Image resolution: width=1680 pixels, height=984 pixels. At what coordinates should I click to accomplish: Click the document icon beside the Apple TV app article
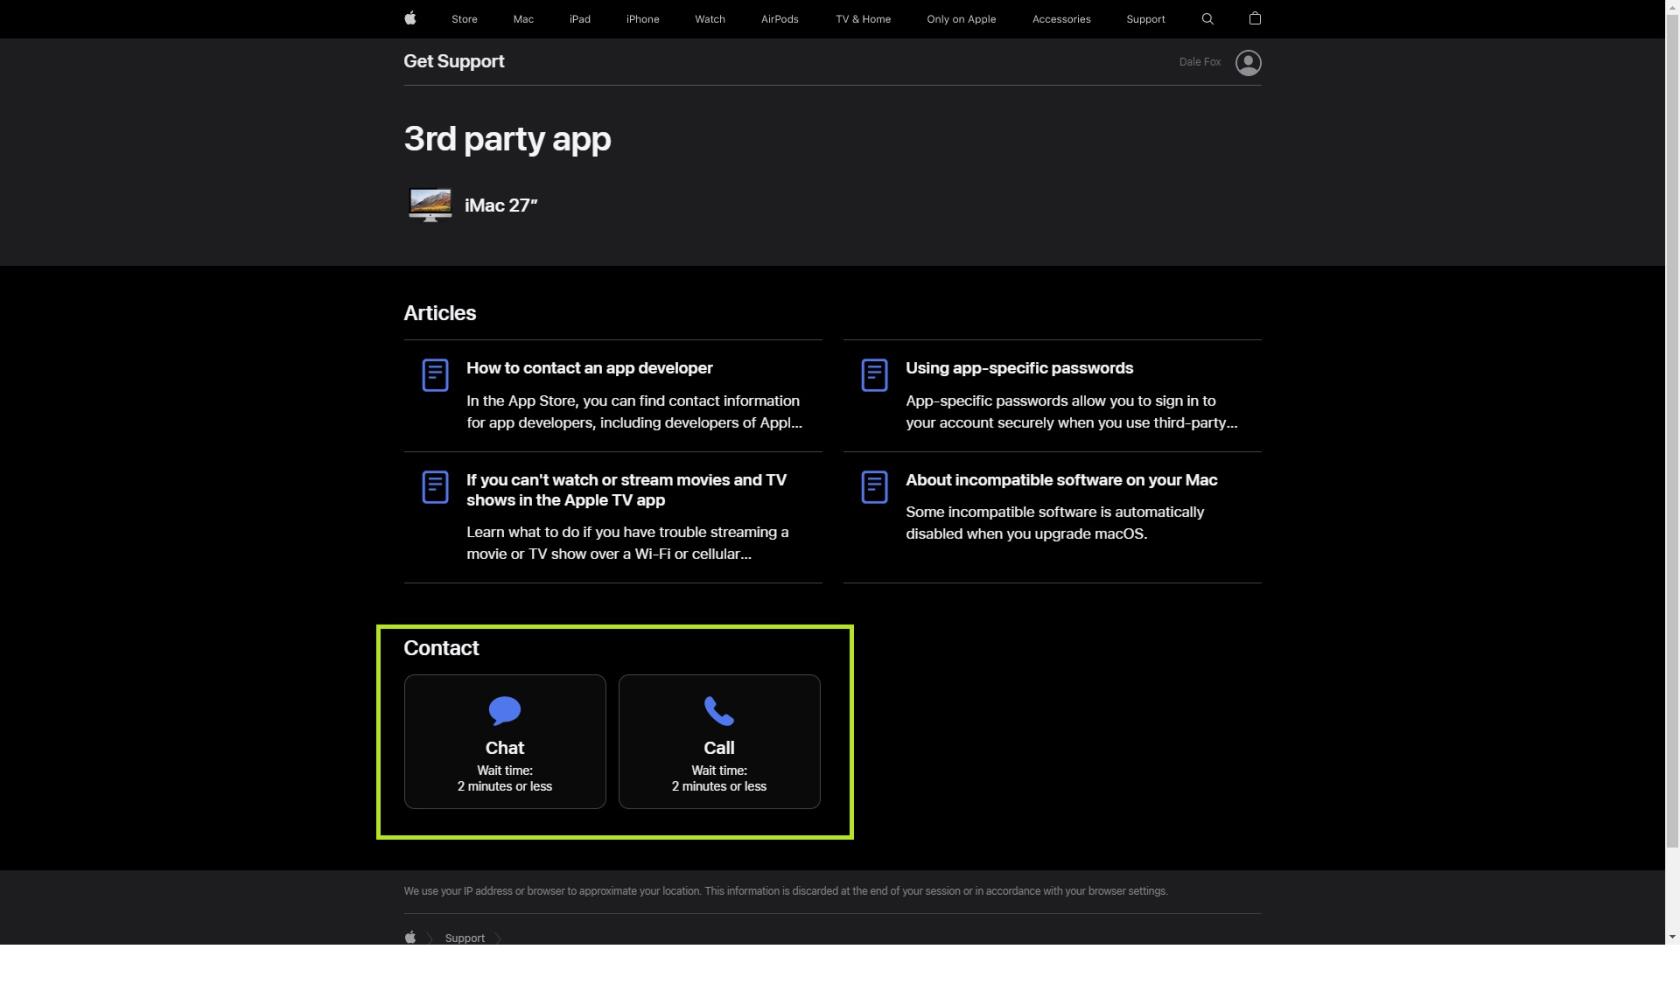coord(435,487)
